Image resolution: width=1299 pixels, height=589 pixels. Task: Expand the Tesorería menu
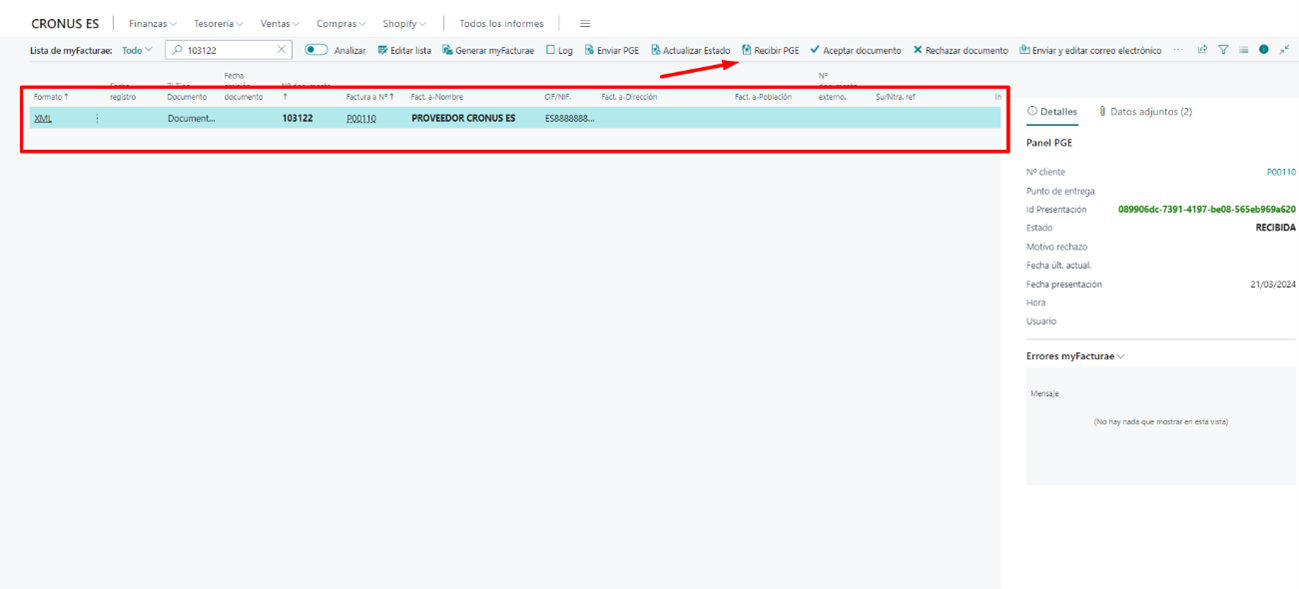tap(219, 24)
